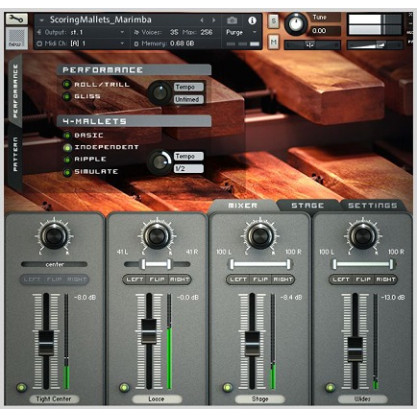Click the Stage channel pan knob

tap(259, 236)
